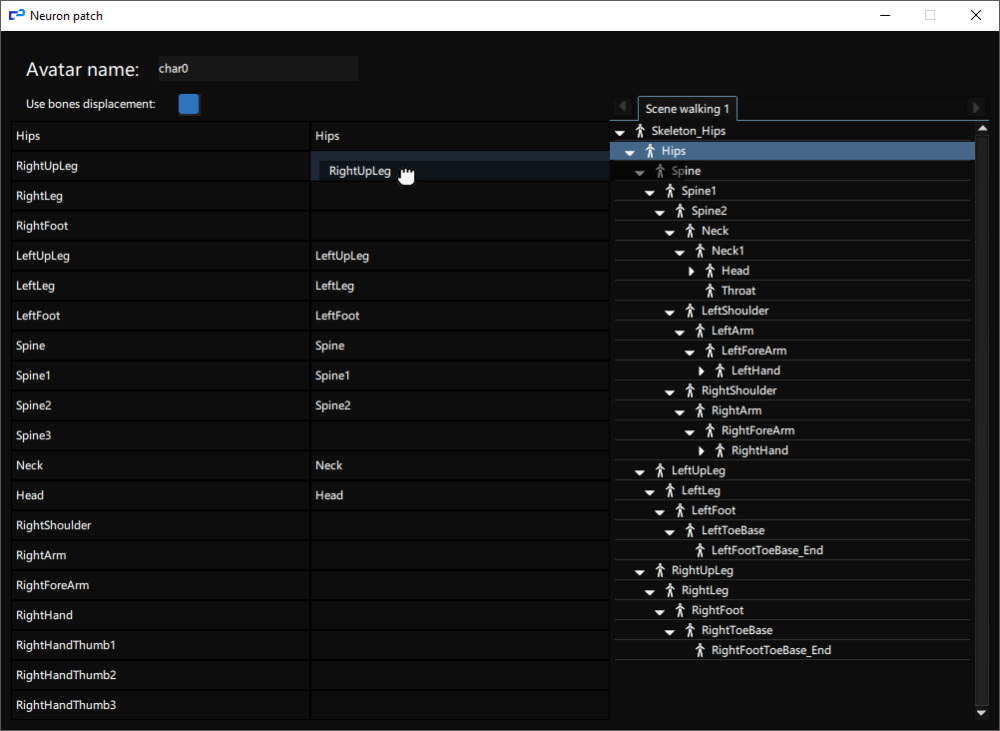Click the Avatar name input field
The width and height of the screenshot is (1000, 731).
coord(258,68)
